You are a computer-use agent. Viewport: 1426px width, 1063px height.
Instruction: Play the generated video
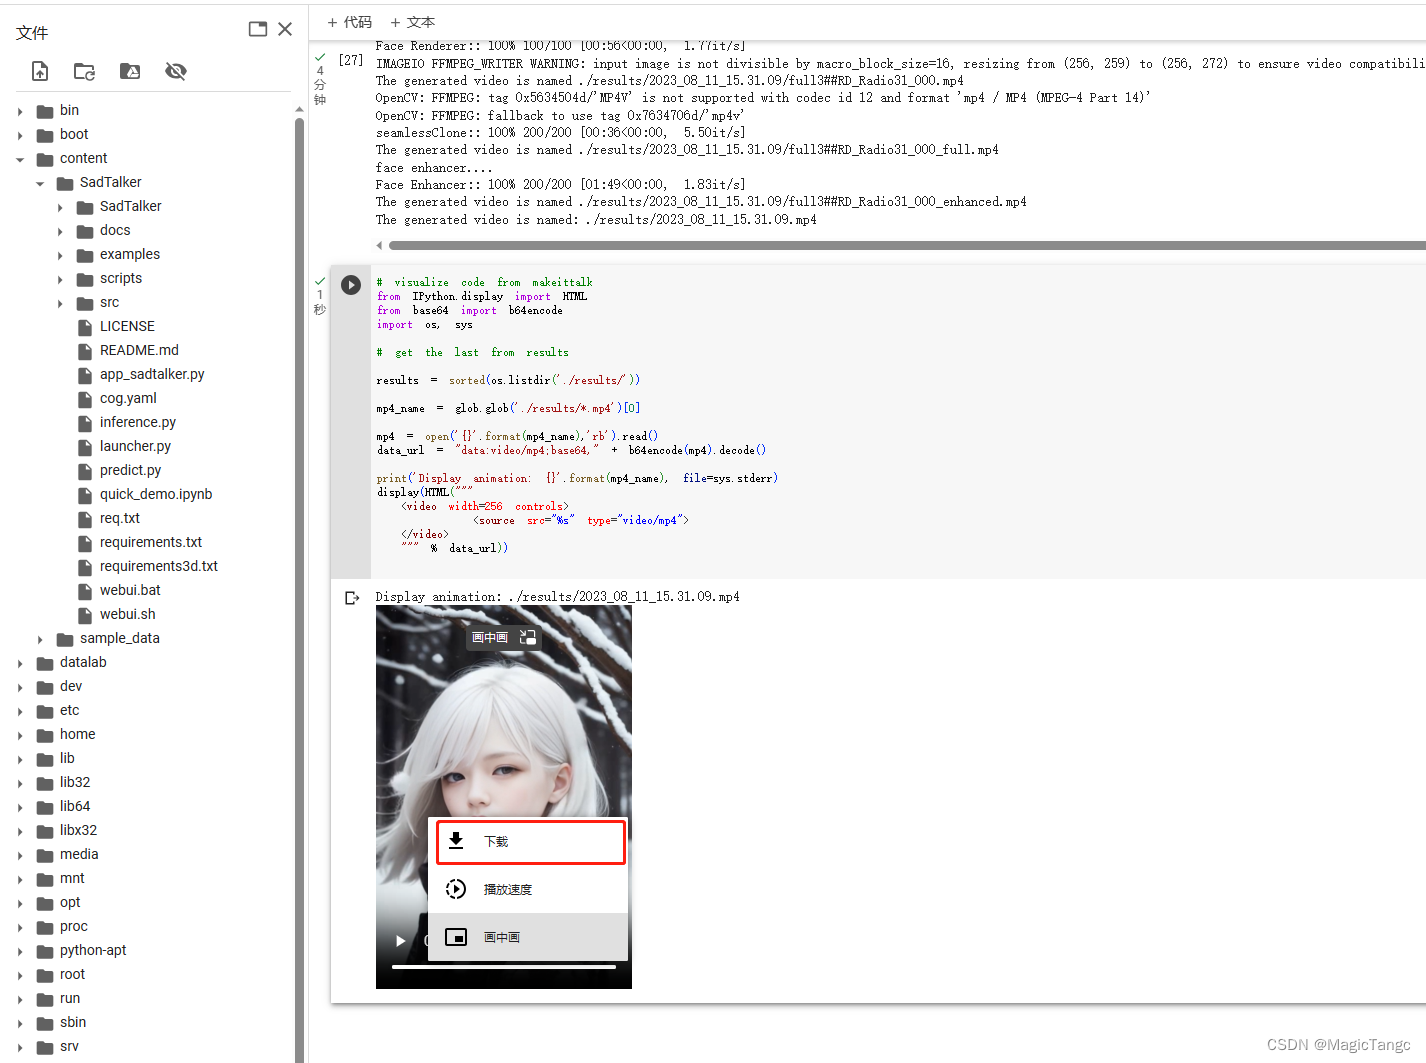click(400, 941)
